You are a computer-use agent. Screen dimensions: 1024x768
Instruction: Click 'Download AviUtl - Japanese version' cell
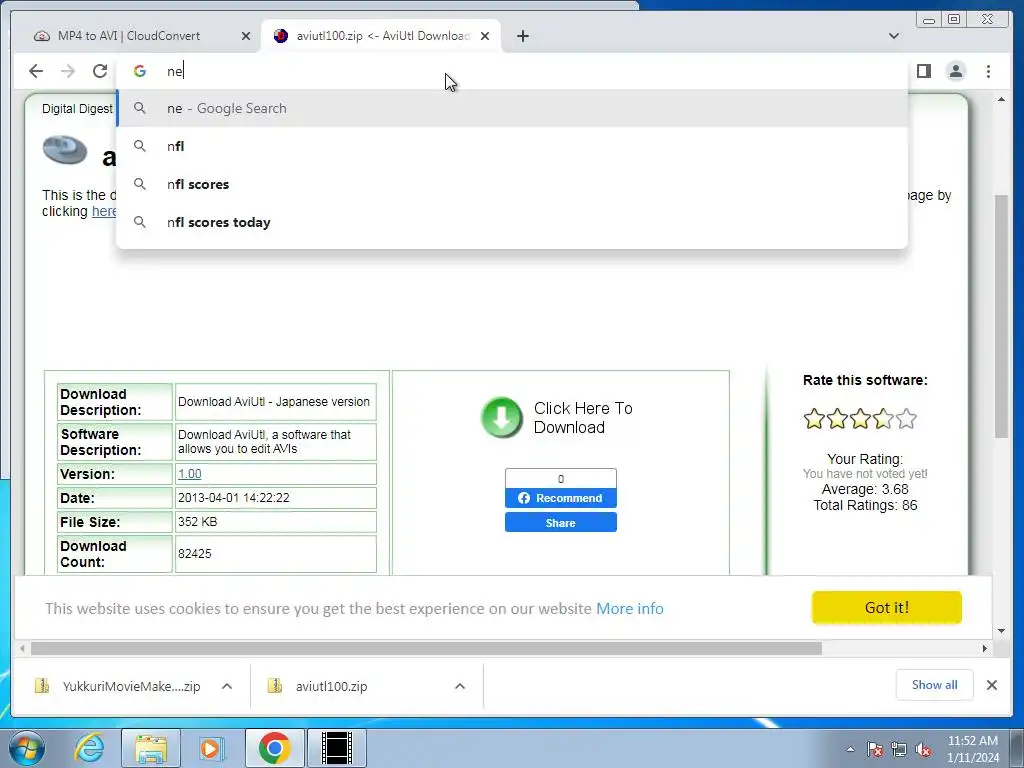pyautogui.click(x=276, y=402)
